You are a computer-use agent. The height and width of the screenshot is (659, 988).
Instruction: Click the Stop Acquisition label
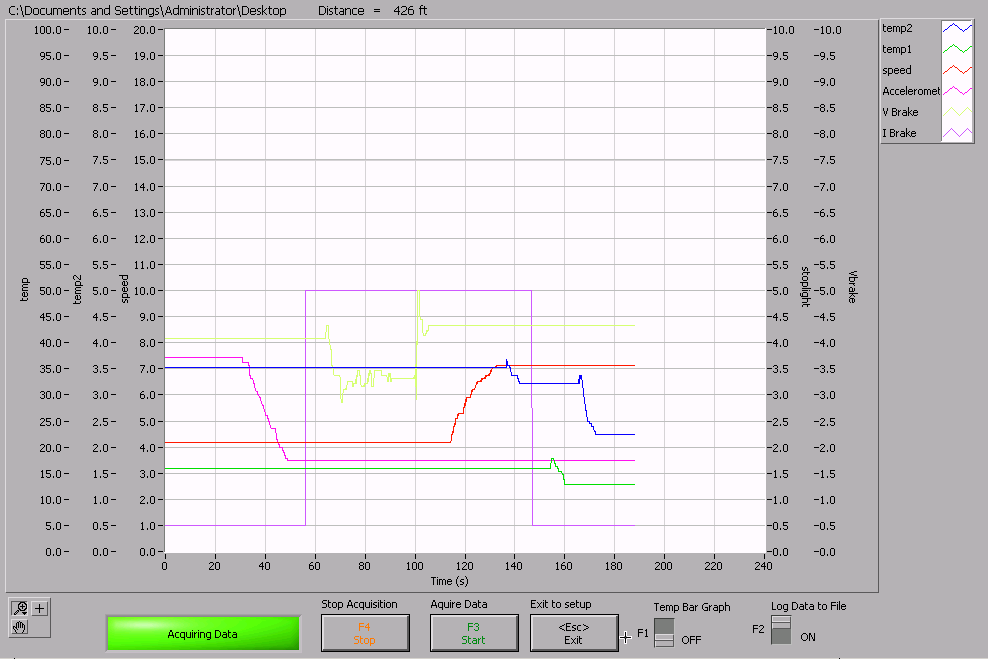(x=359, y=604)
